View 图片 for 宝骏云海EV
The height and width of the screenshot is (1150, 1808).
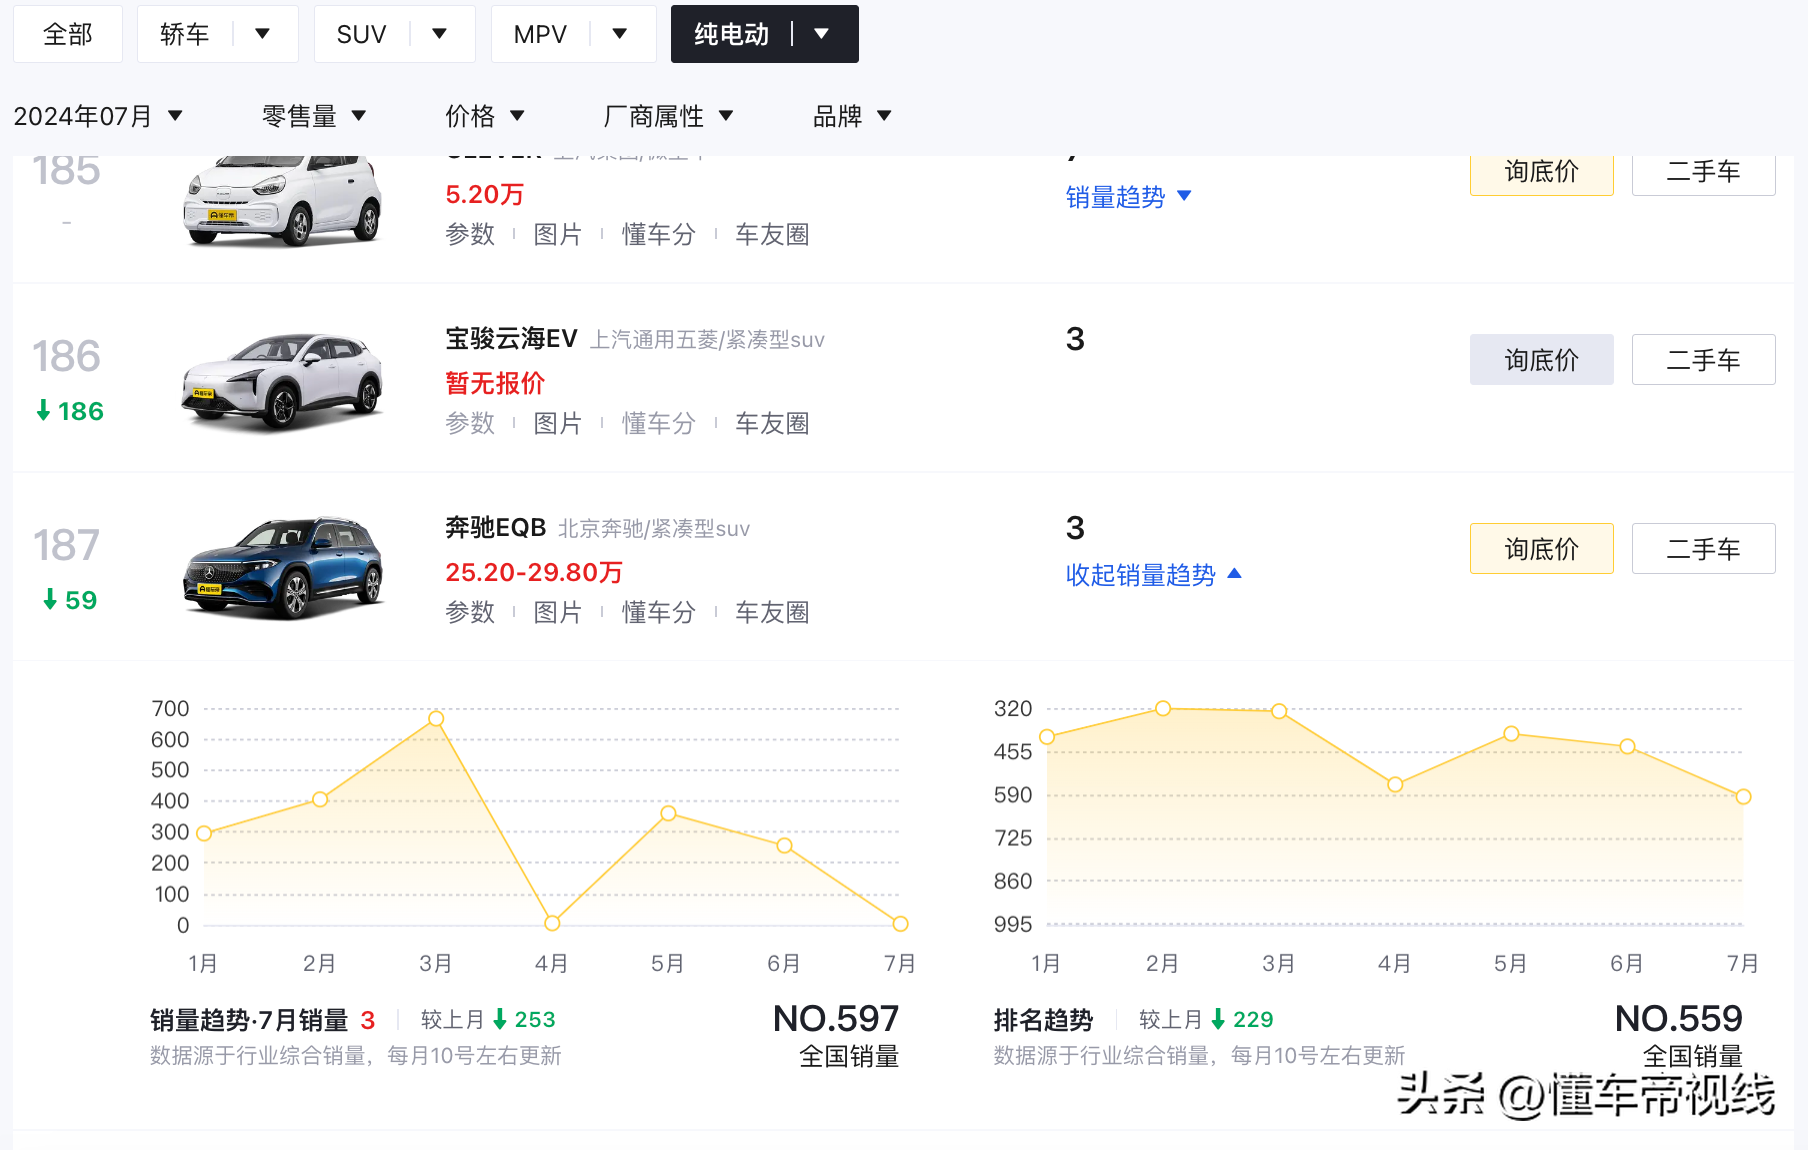(559, 423)
